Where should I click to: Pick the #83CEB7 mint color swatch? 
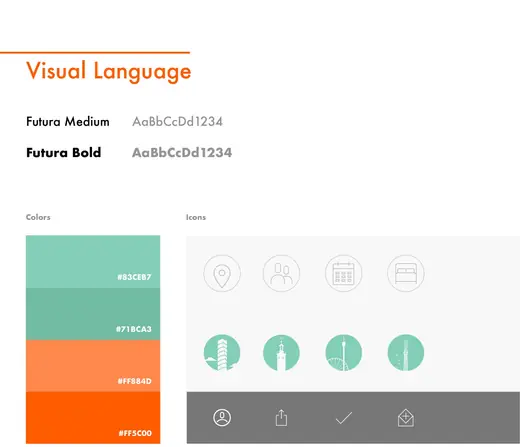point(93,262)
